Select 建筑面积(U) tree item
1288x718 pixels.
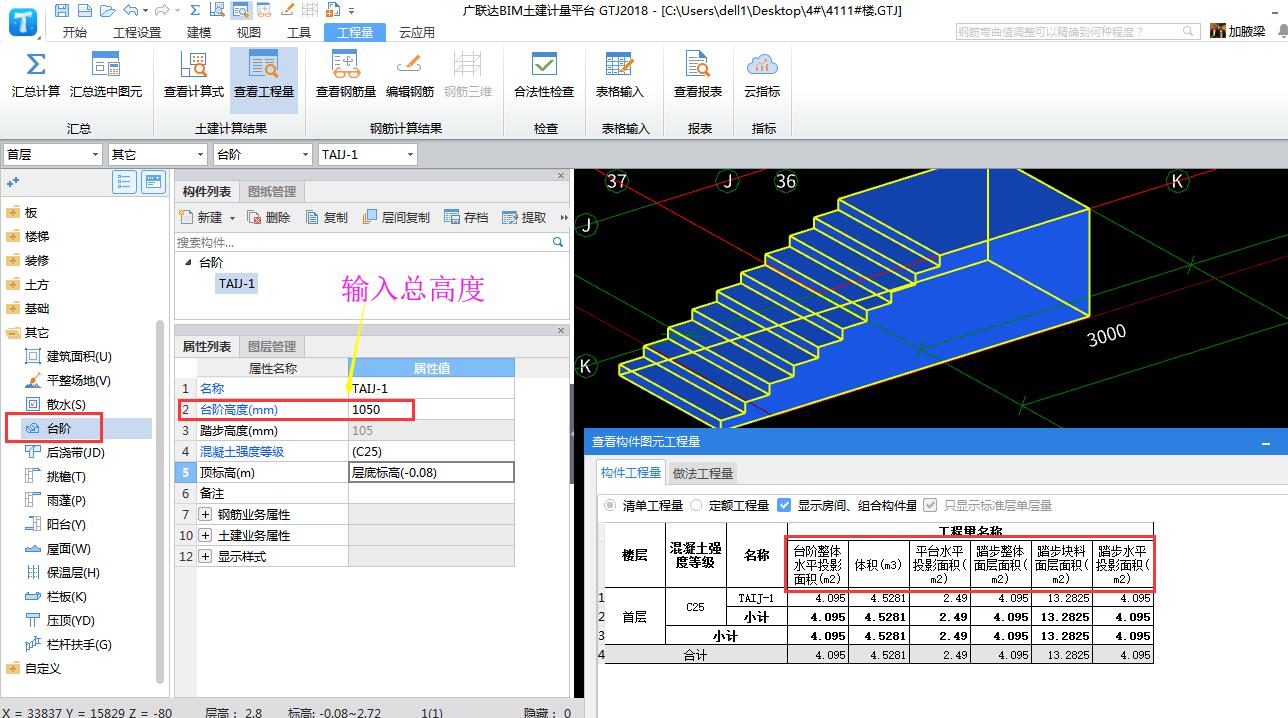(x=79, y=356)
